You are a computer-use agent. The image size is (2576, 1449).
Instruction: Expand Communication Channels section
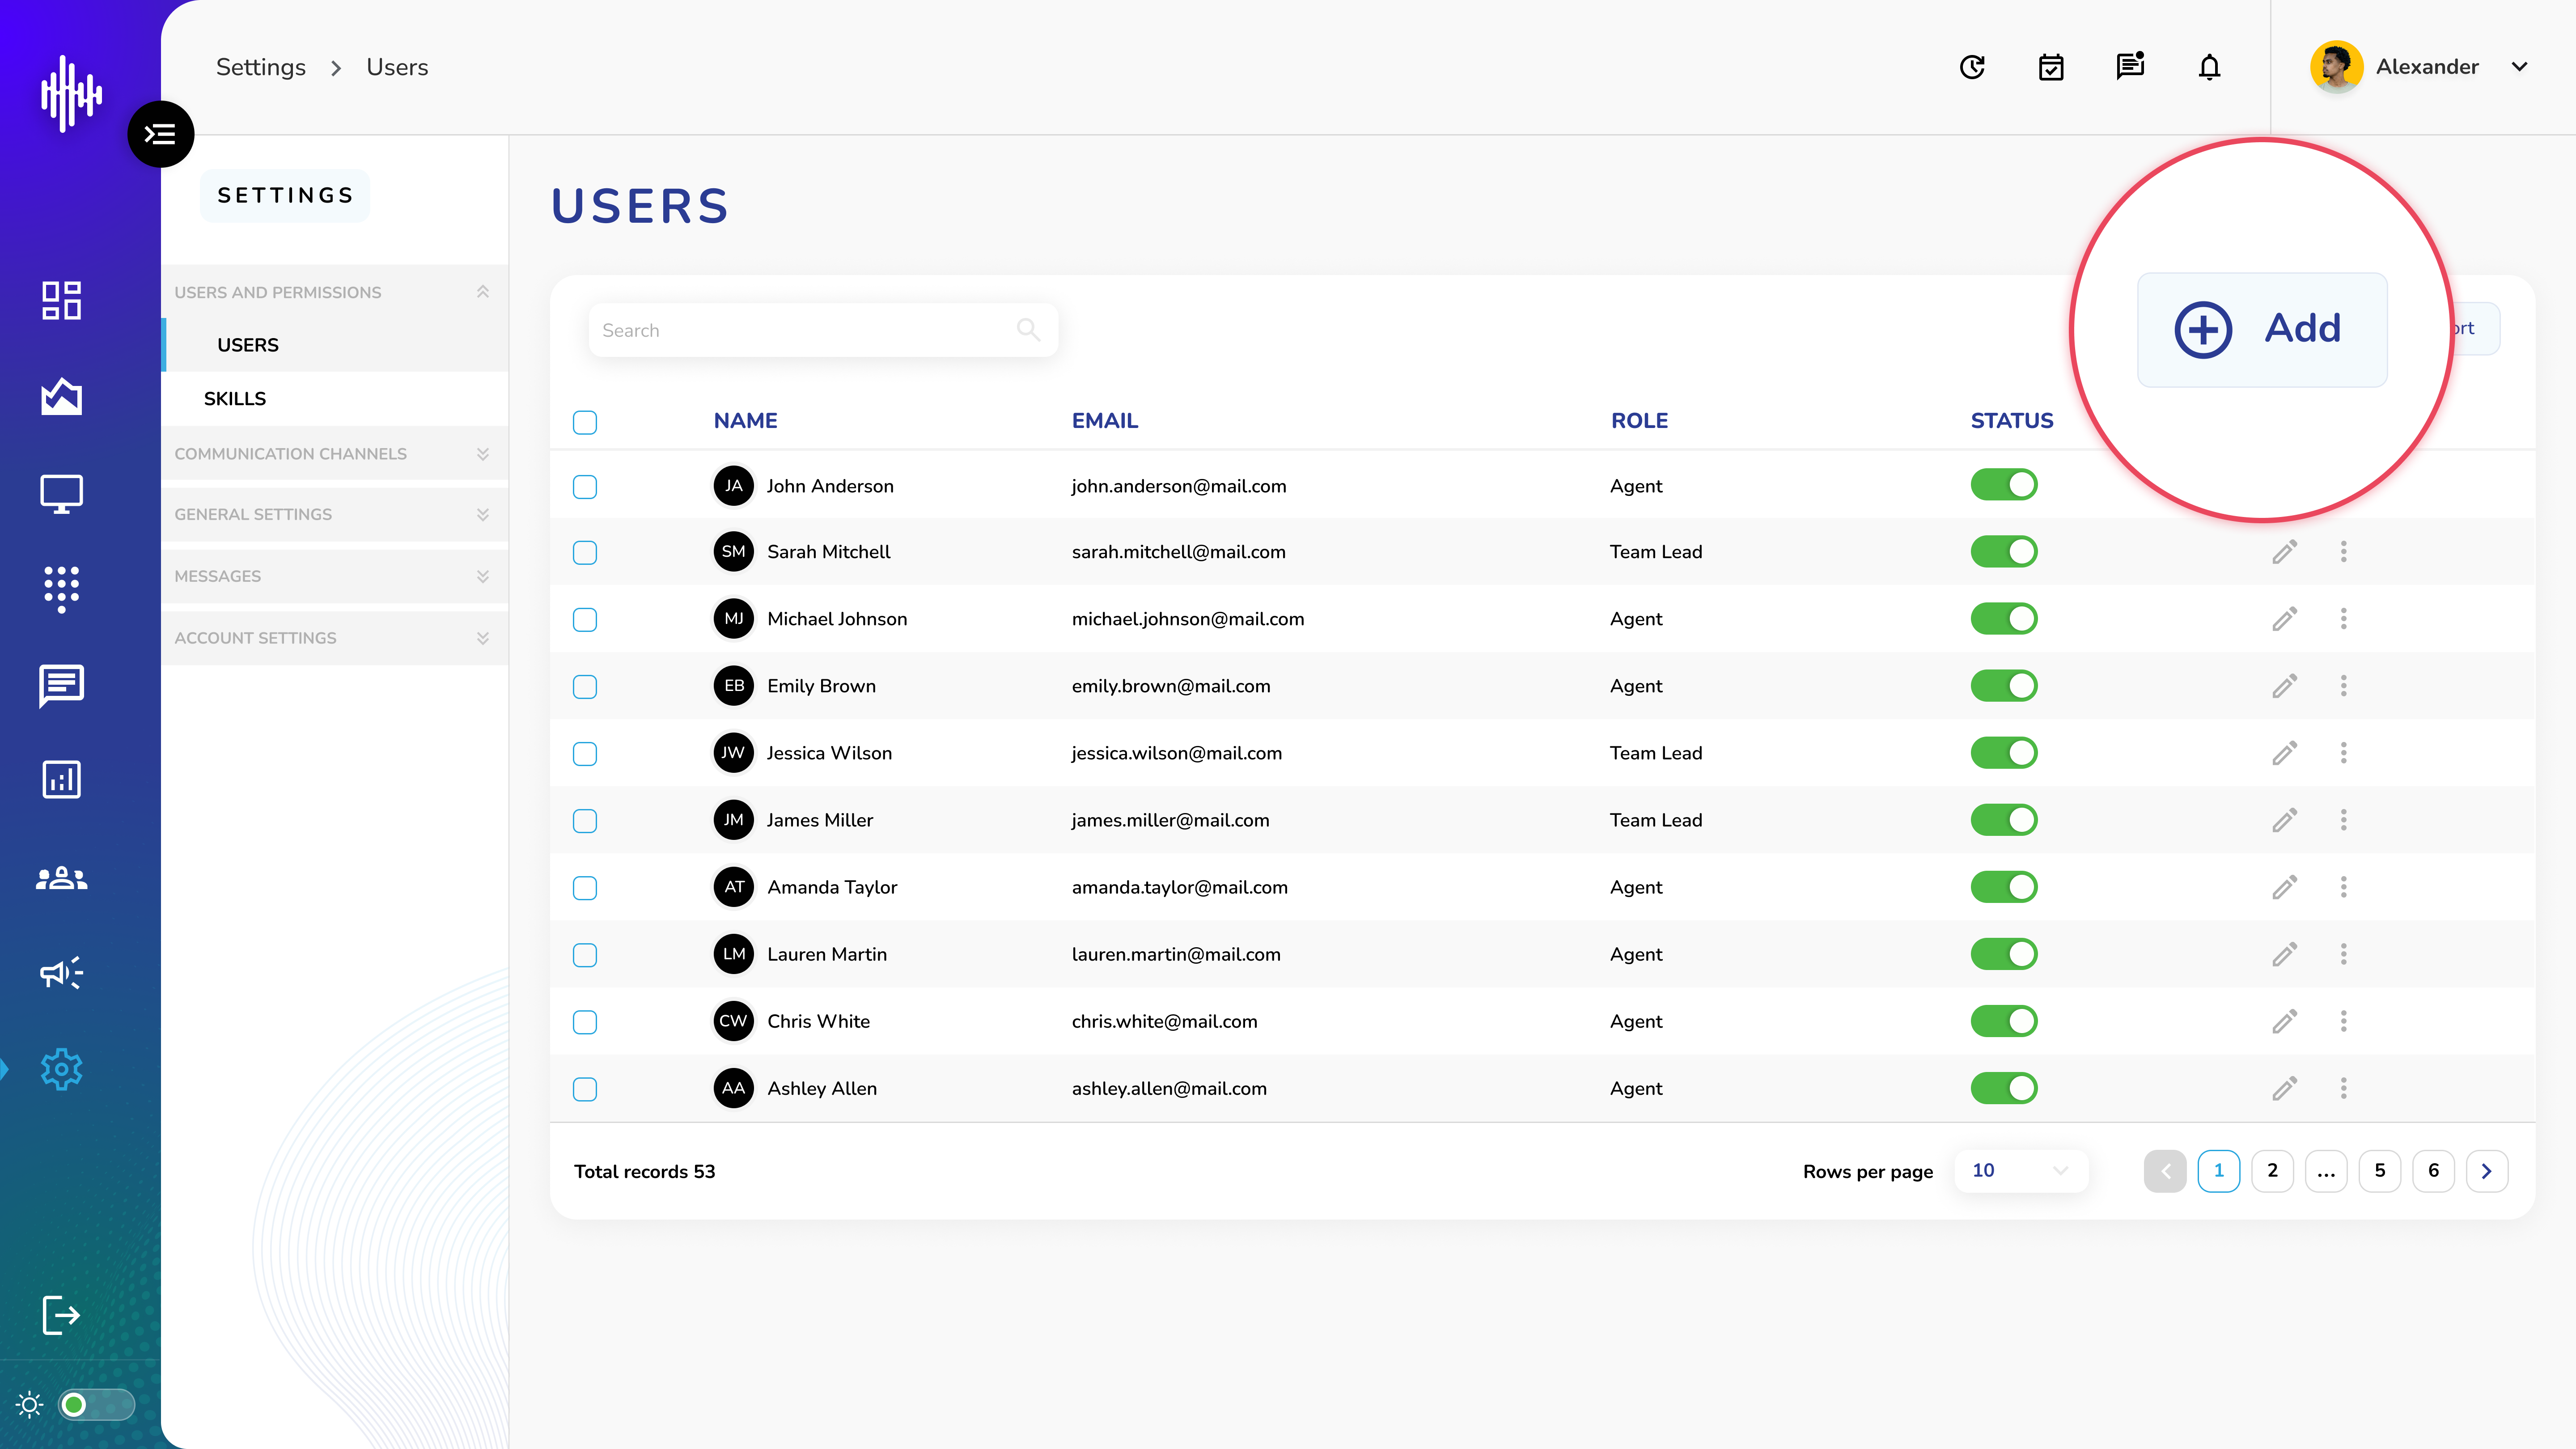[x=334, y=454]
